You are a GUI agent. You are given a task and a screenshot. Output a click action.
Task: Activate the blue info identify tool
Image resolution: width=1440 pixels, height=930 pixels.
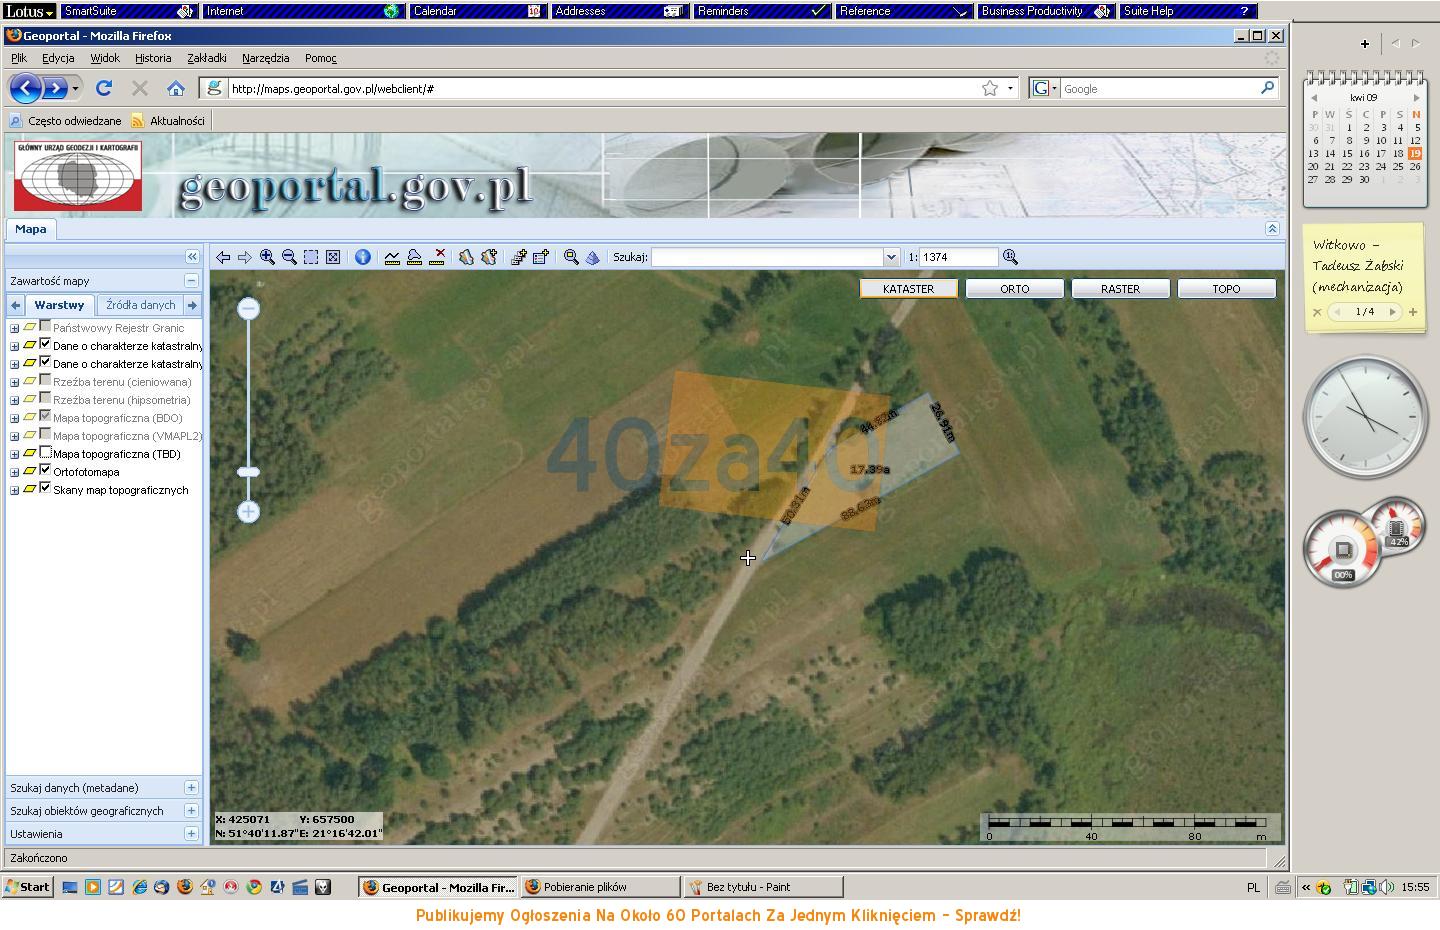click(x=363, y=257)
